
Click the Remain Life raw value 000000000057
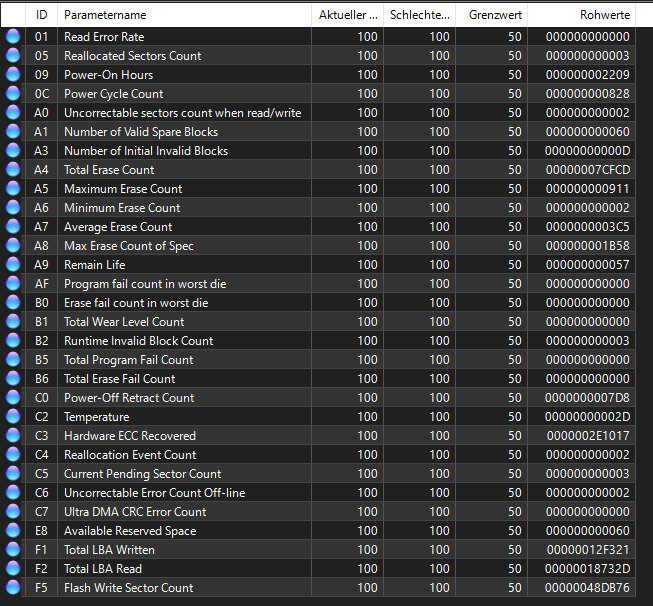(x=588, y=264)
